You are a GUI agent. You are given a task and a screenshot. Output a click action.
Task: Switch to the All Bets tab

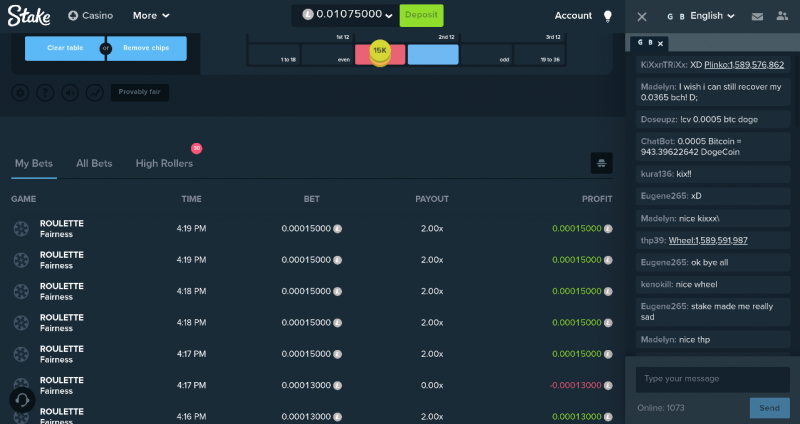pyautogui.click(x=94, y=164)
